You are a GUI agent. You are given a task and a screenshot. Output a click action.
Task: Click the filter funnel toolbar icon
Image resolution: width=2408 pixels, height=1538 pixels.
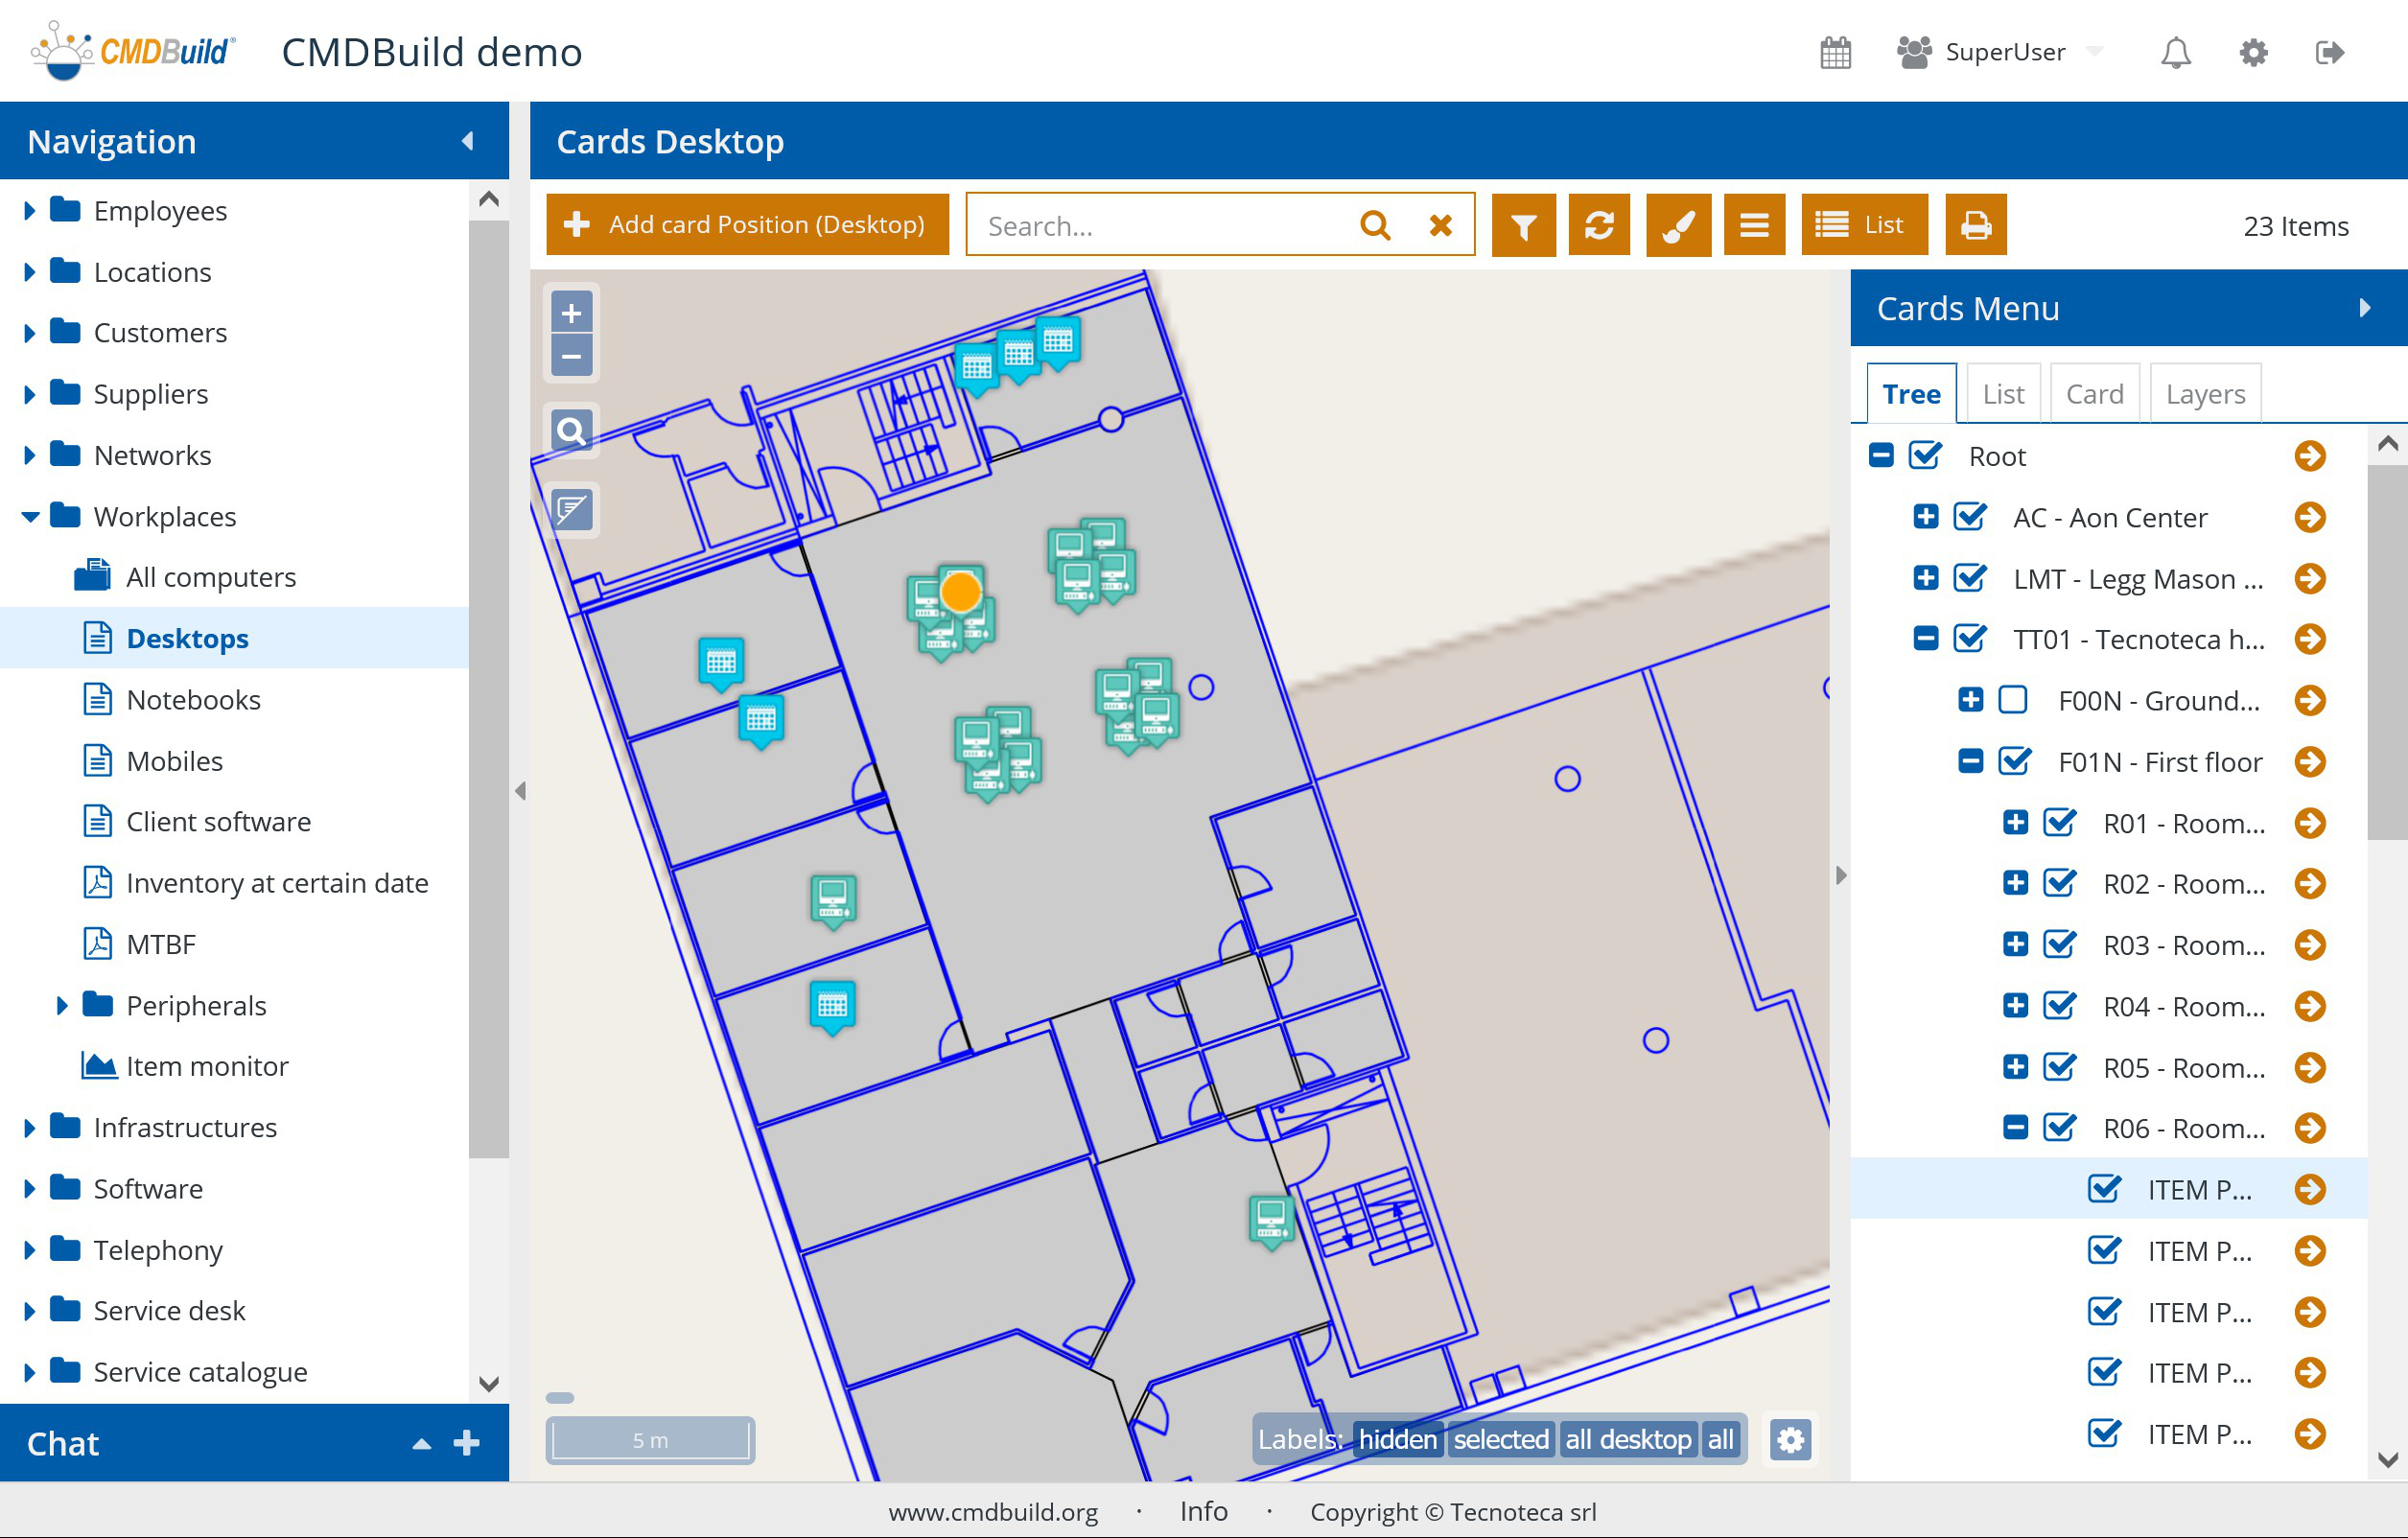coord(1523,226)
